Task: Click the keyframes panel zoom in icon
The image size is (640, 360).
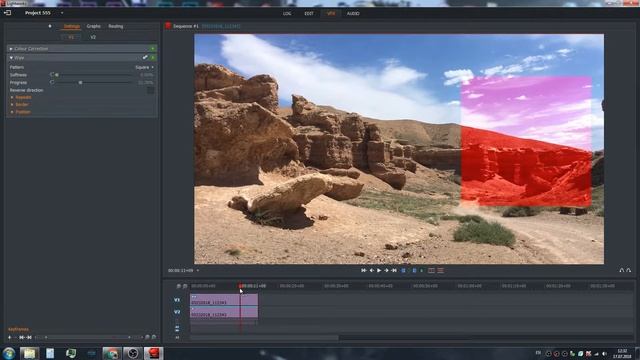Action: click(154, 337)
